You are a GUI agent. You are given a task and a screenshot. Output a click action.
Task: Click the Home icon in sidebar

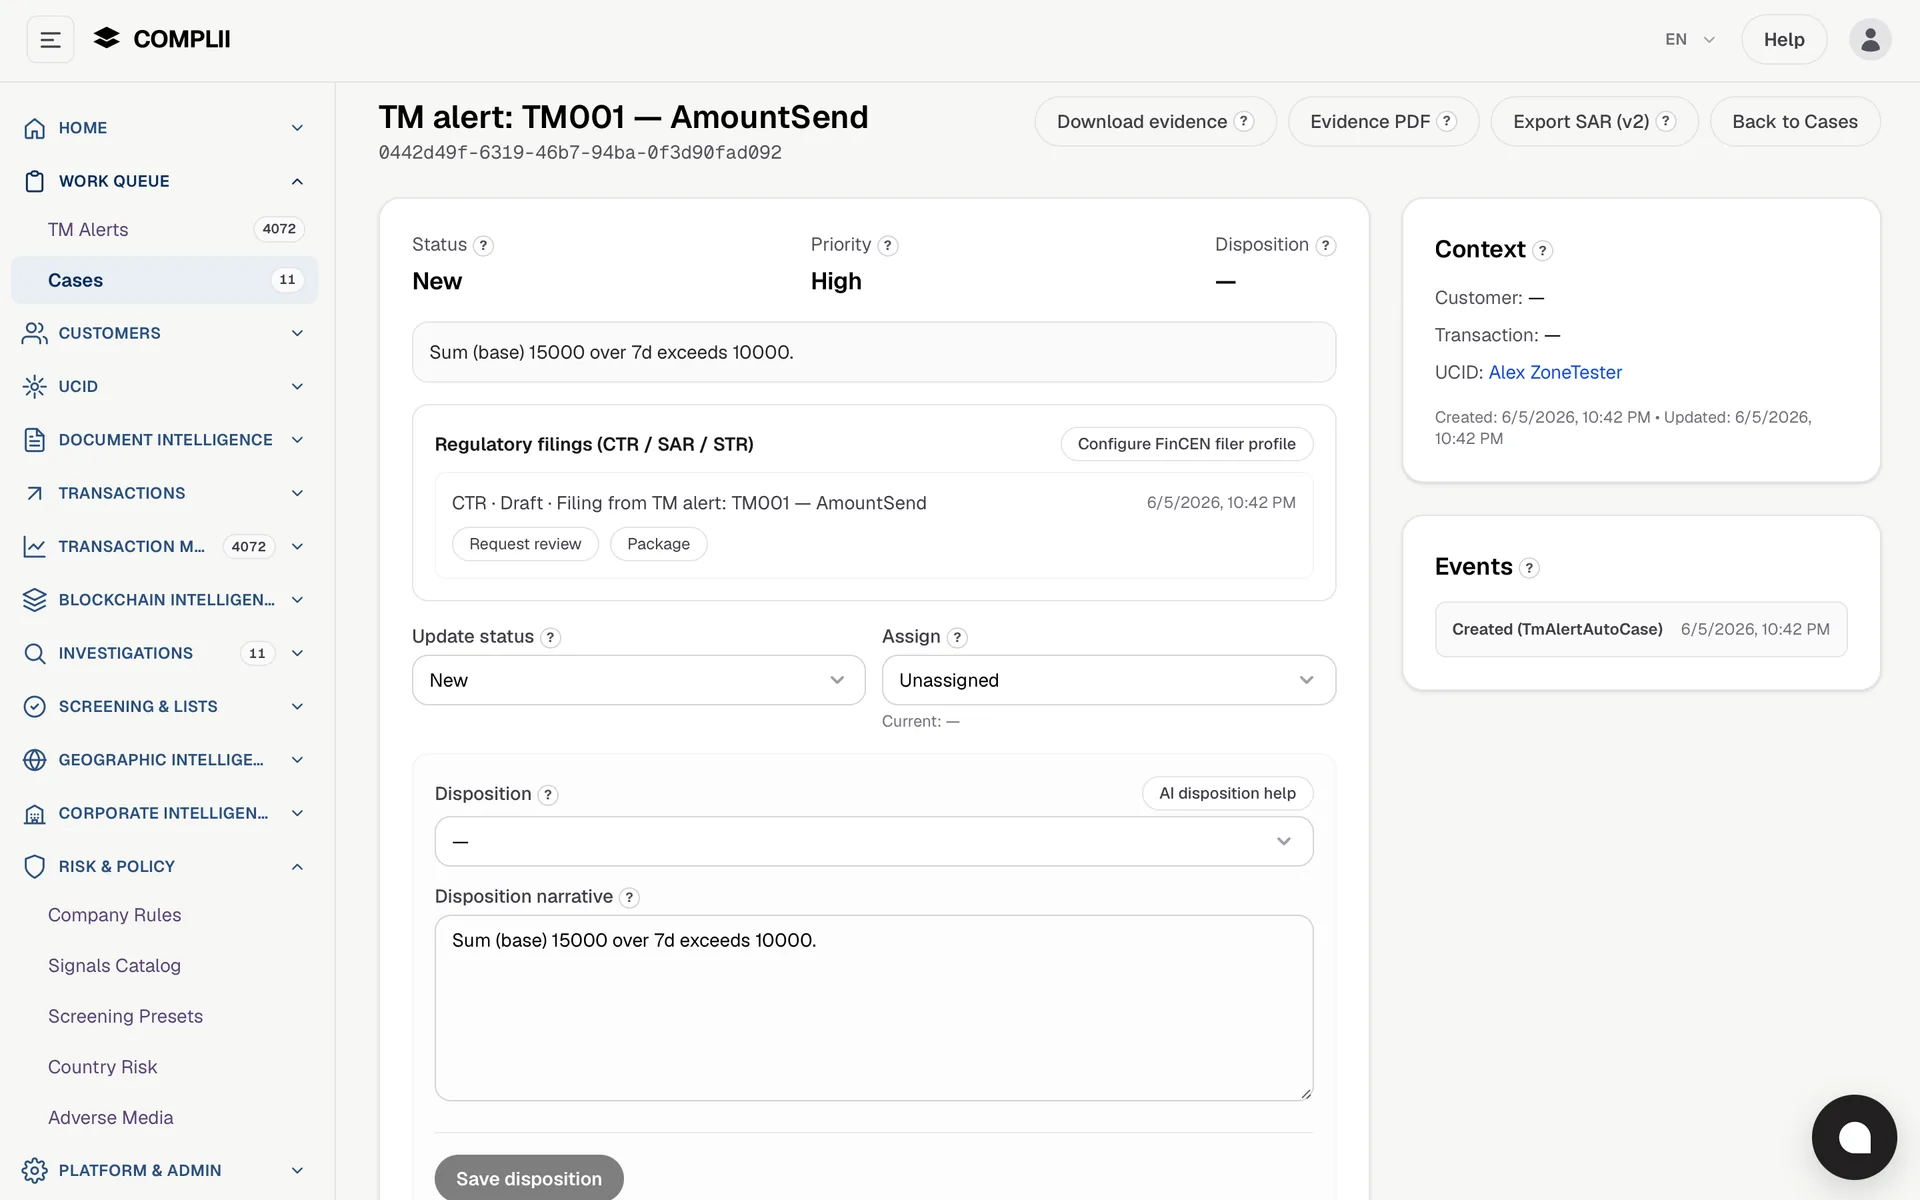pyautogui.click(x=35, y=128)
